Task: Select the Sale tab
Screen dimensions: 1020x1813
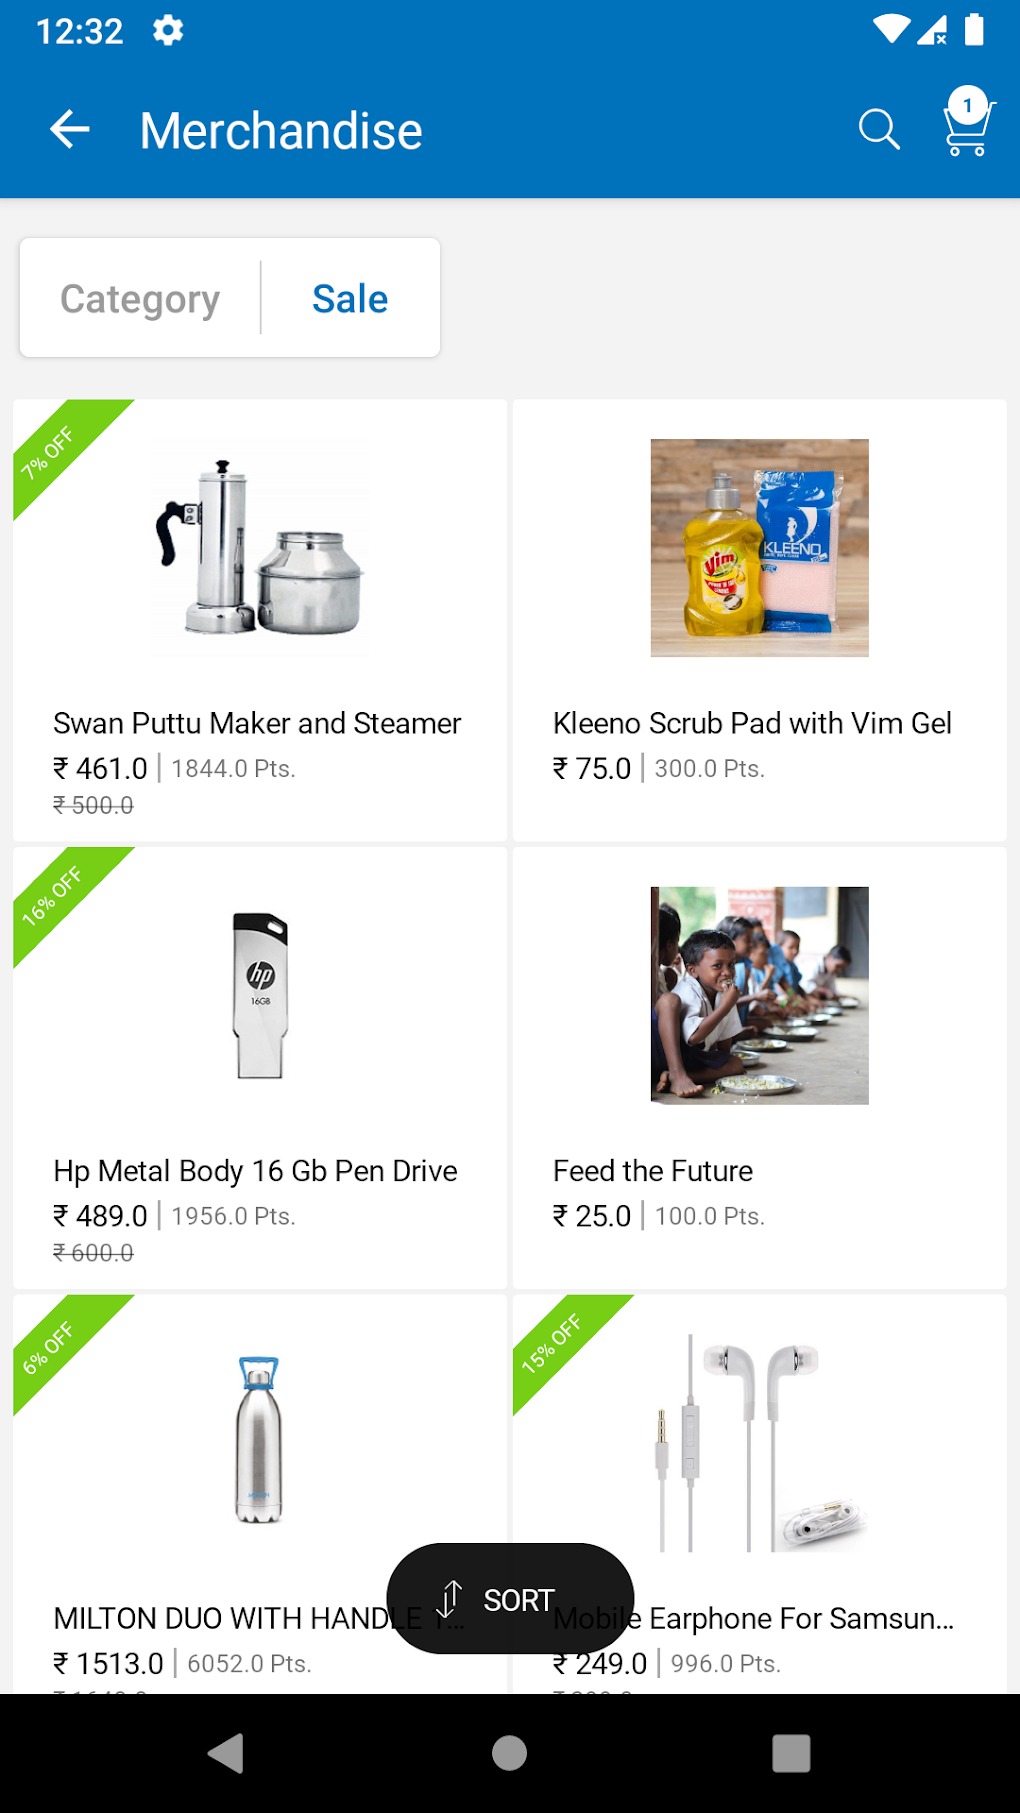Action: click(350, 298)
